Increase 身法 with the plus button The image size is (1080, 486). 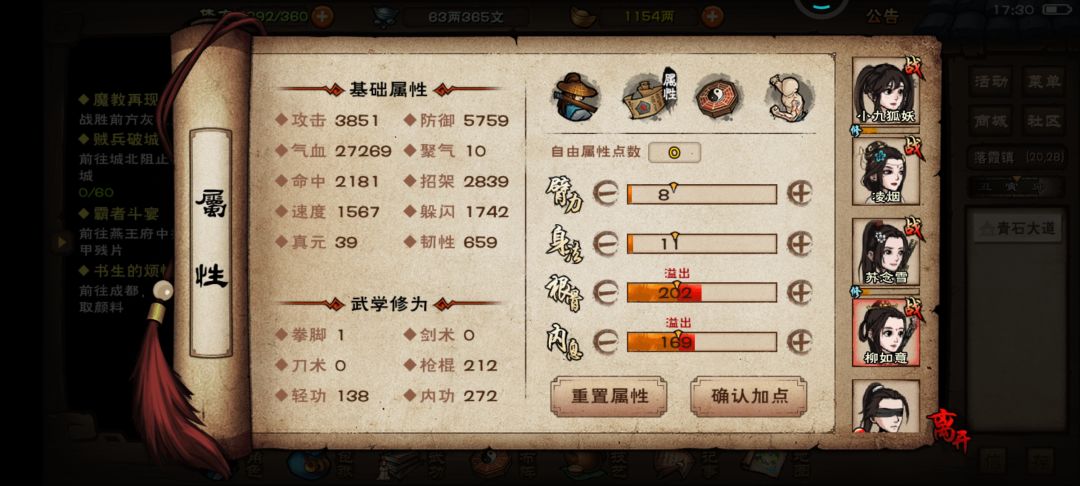click(800, 243)
